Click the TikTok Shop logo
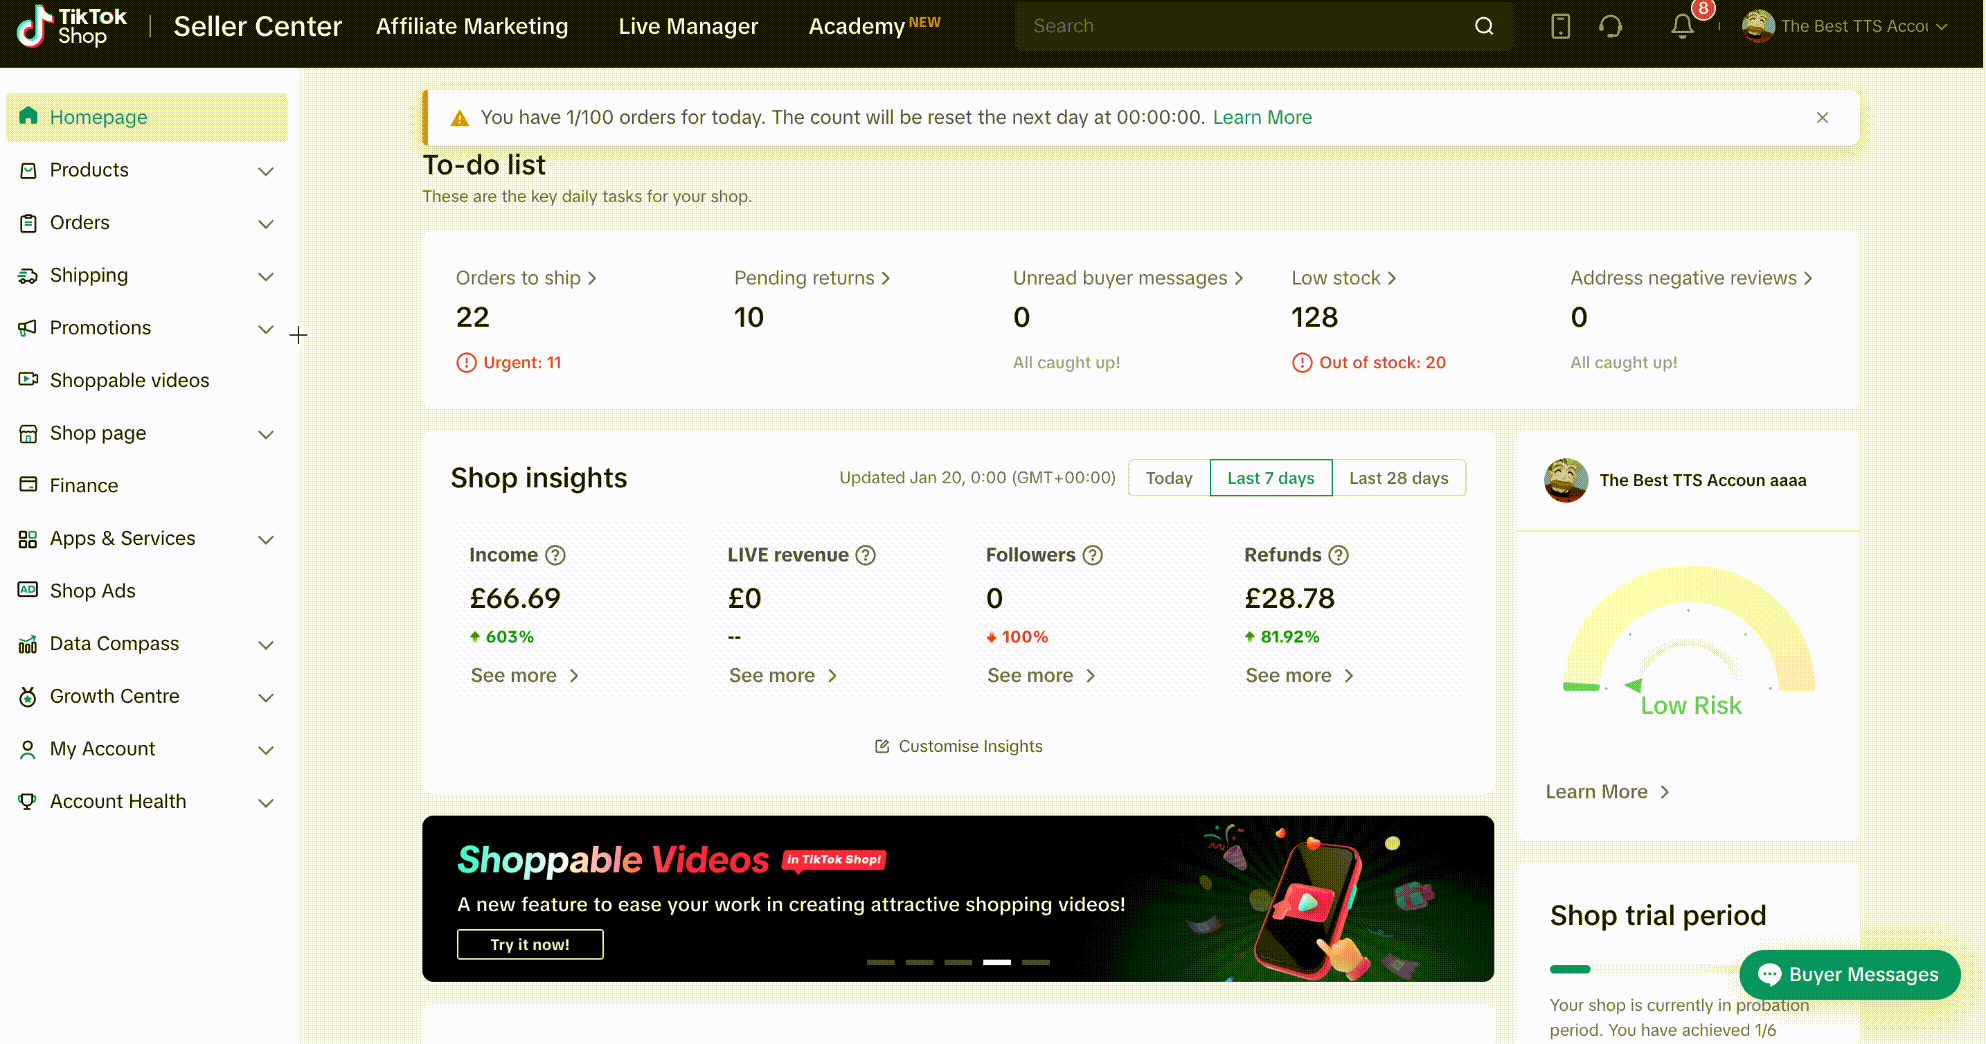The width and height of the screenshot is (1986, 1044). tap(72, 27)
